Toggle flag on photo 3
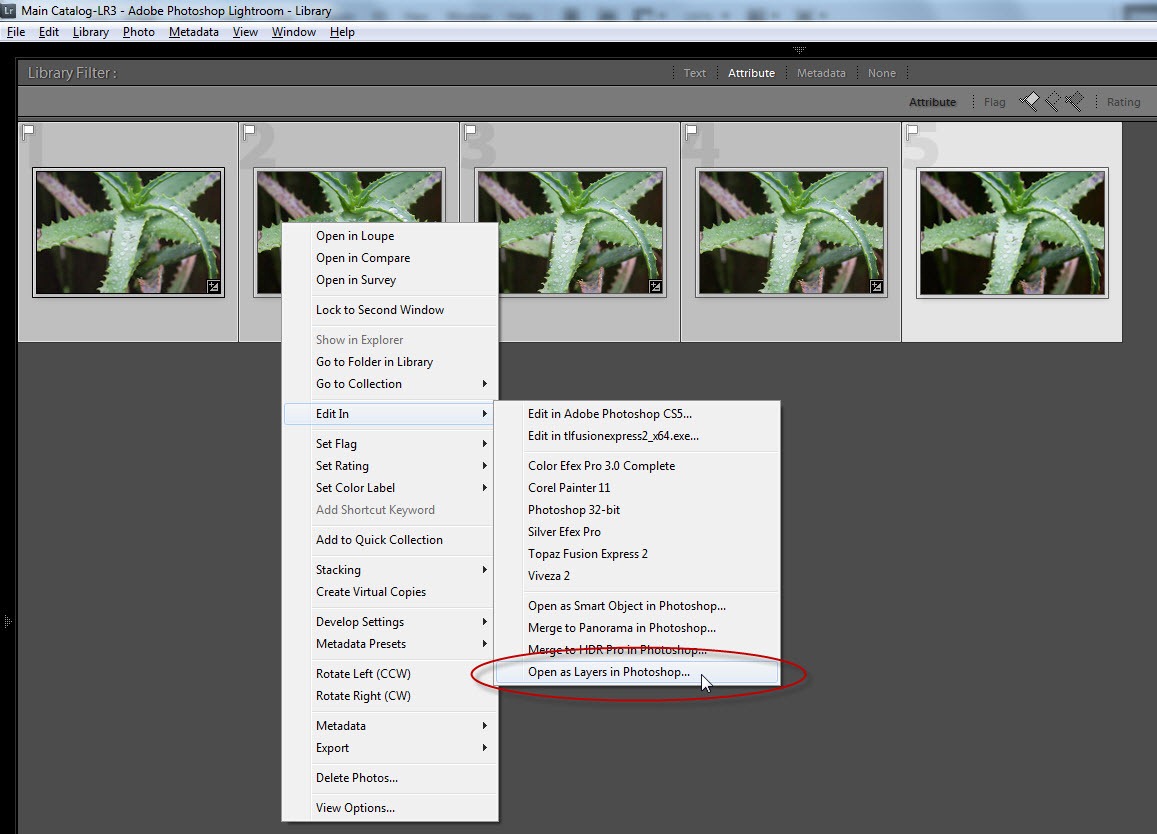 (x=470, y=131)
